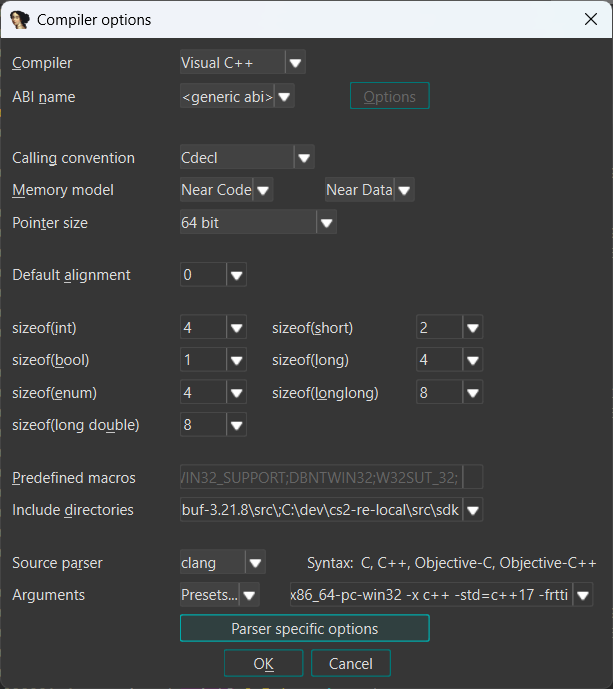
Task: Click the Parser specific options button
Action: click(x=305, y=628)
